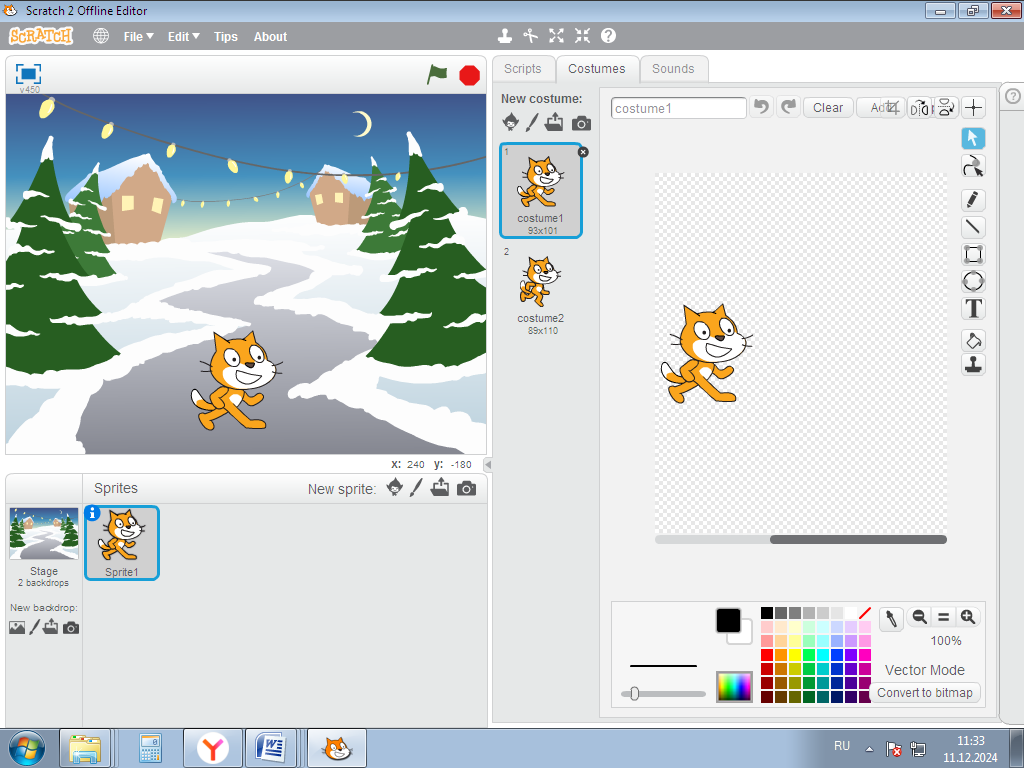Image resolution: width=1024 pixels, height=768 pixels.
Task: Paint a new sprite
Action: pyautogui.click(x=416, y=487)
